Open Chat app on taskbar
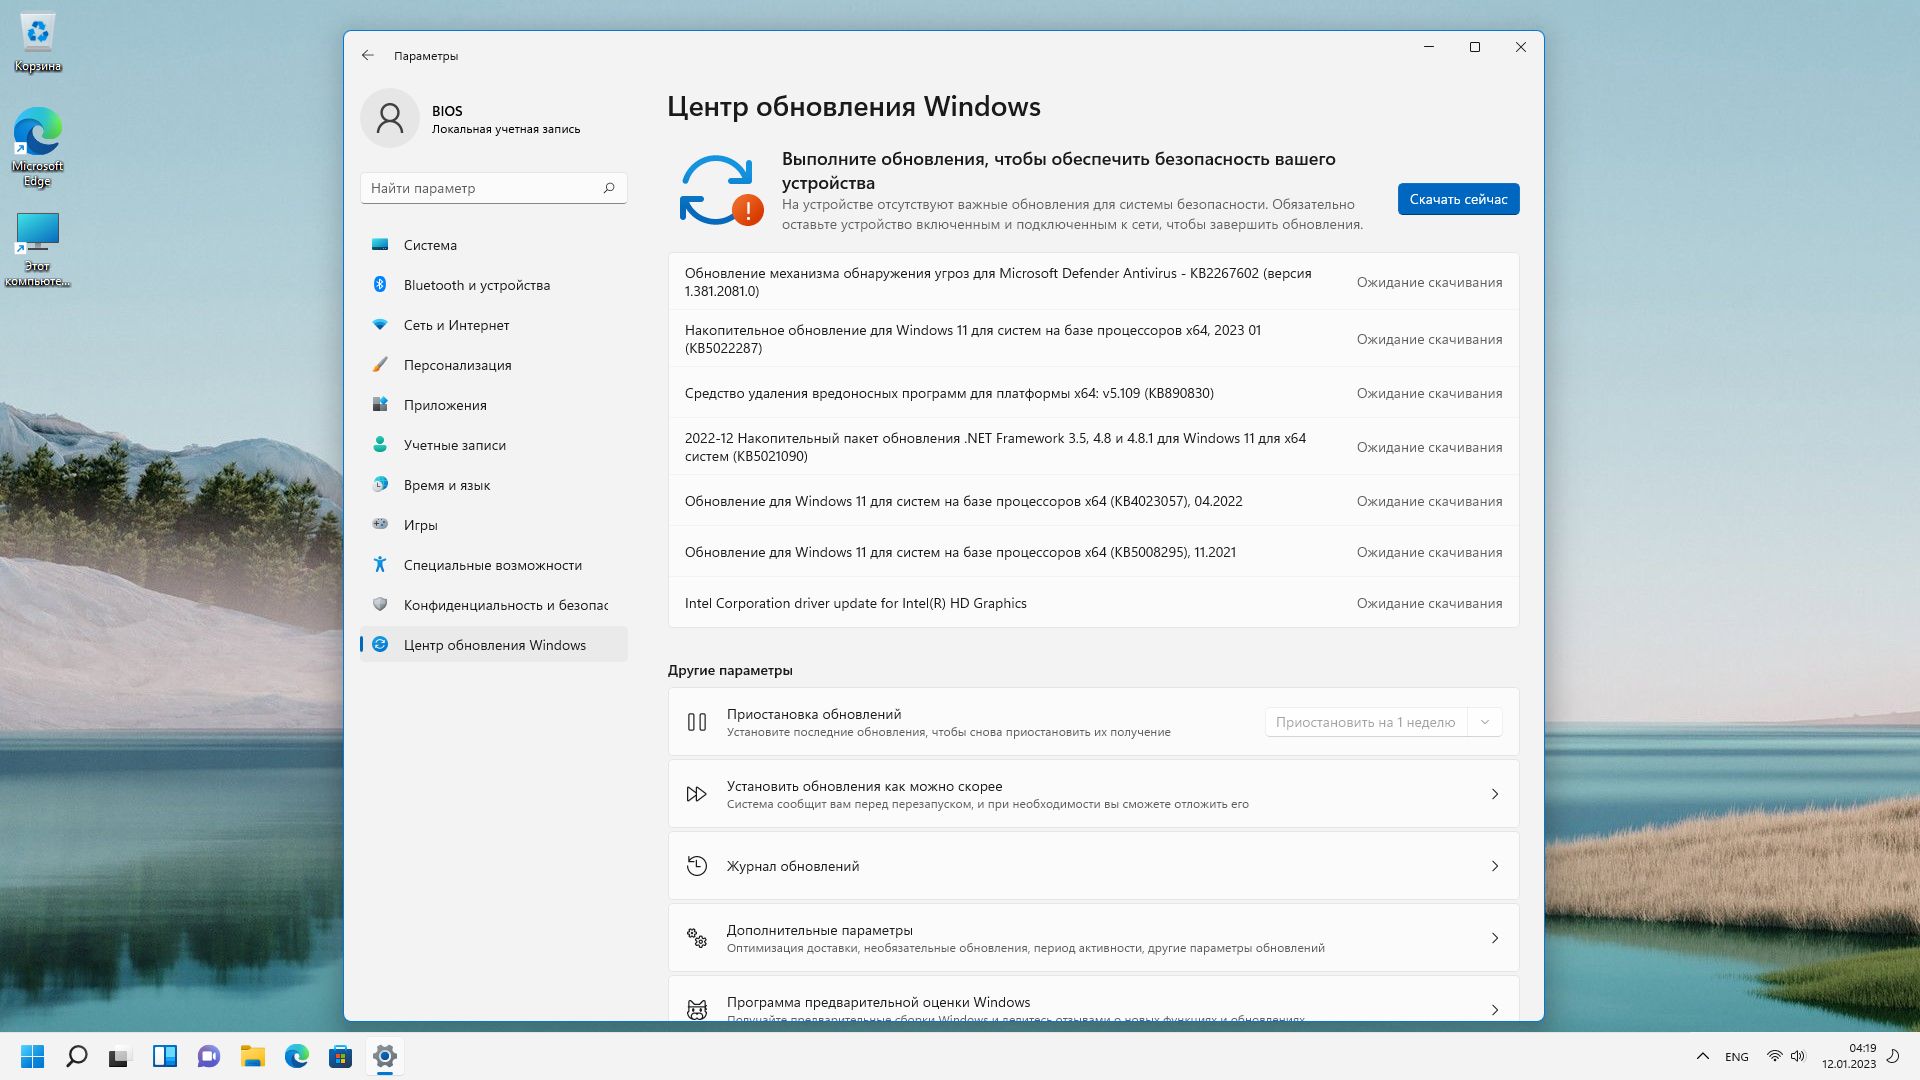Screen dimensions: 1920x1080 [209, 1056]
